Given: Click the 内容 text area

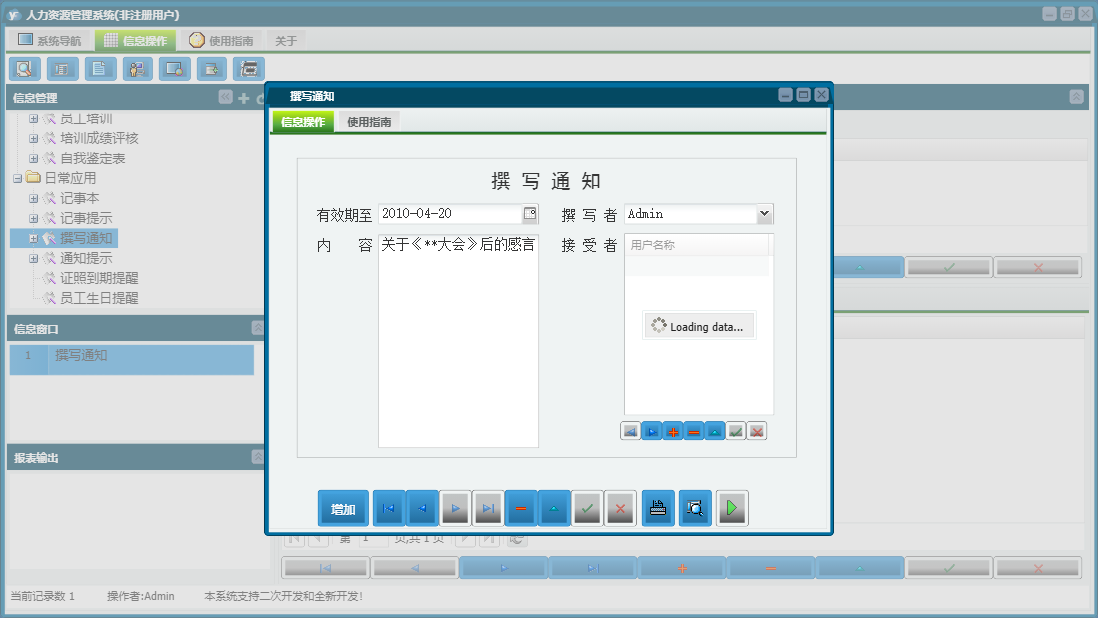Looking at the screenshot, I should click(x=459, y=341).
